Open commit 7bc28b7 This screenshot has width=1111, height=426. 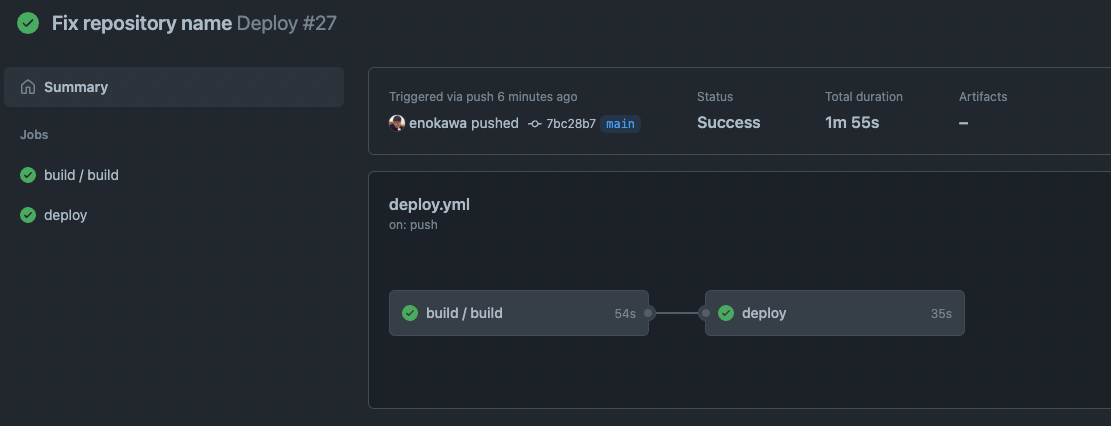pyautogui.click(x=570, y=124)
